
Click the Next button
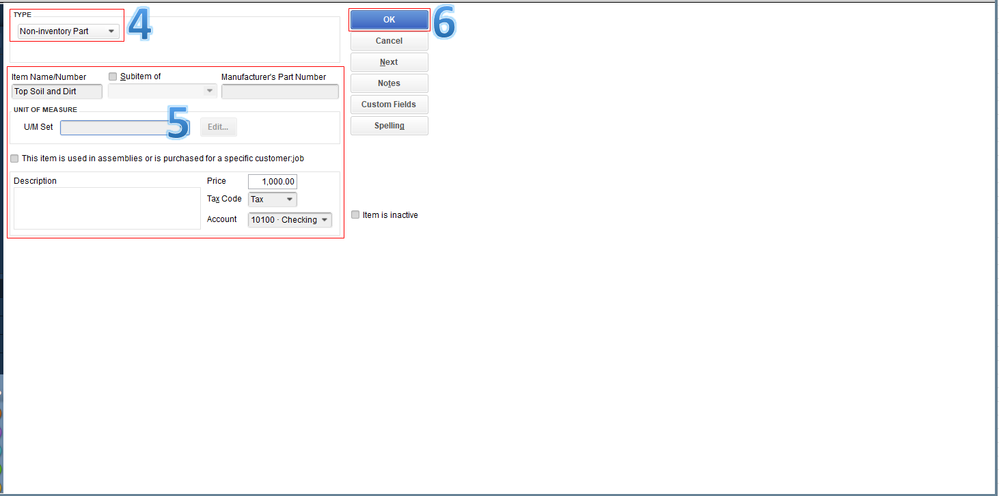[389, 62]
